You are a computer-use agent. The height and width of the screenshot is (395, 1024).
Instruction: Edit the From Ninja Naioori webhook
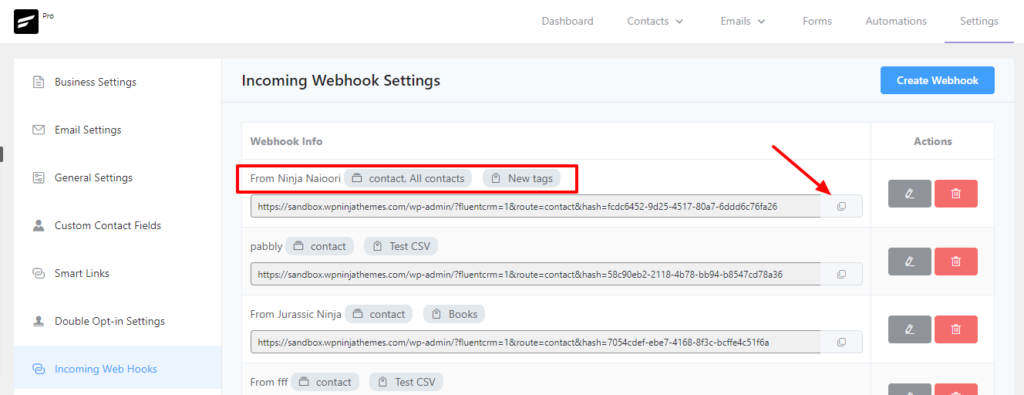click(x=910, y=194)
